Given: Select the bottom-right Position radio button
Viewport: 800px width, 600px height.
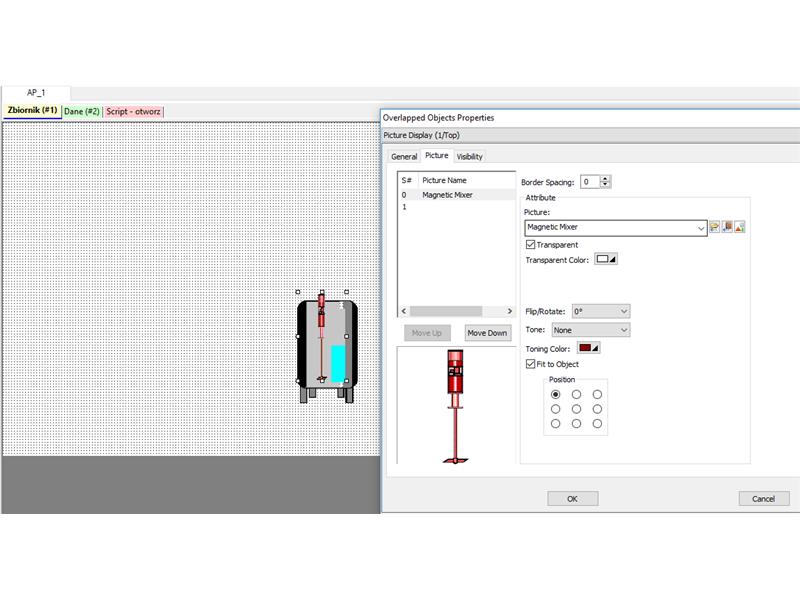Looking at the screenshot, I should (x=597, y=423).
